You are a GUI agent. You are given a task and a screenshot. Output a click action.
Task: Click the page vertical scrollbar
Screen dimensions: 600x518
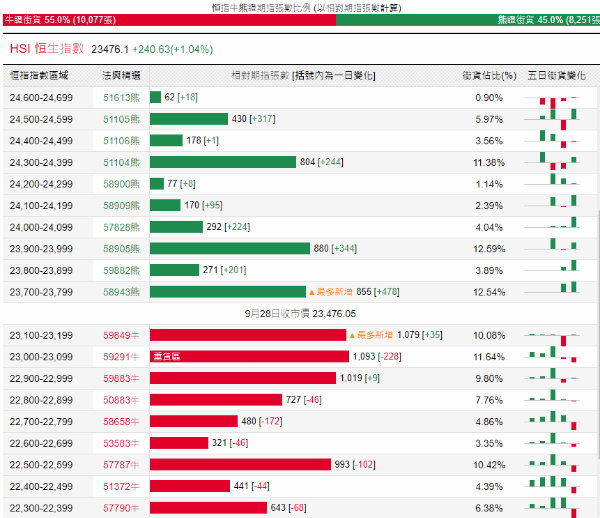pyautogui.click(x=598, y=333)
